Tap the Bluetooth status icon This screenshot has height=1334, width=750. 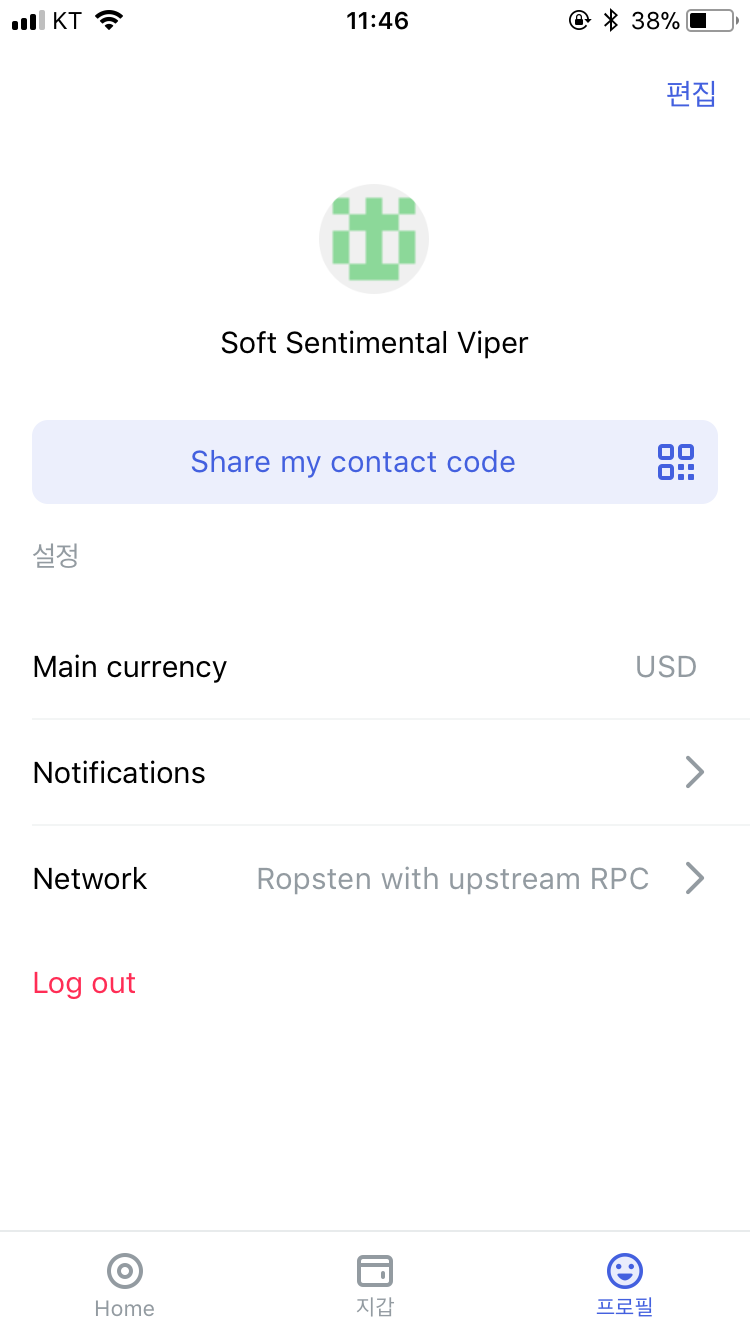[611, 21]
